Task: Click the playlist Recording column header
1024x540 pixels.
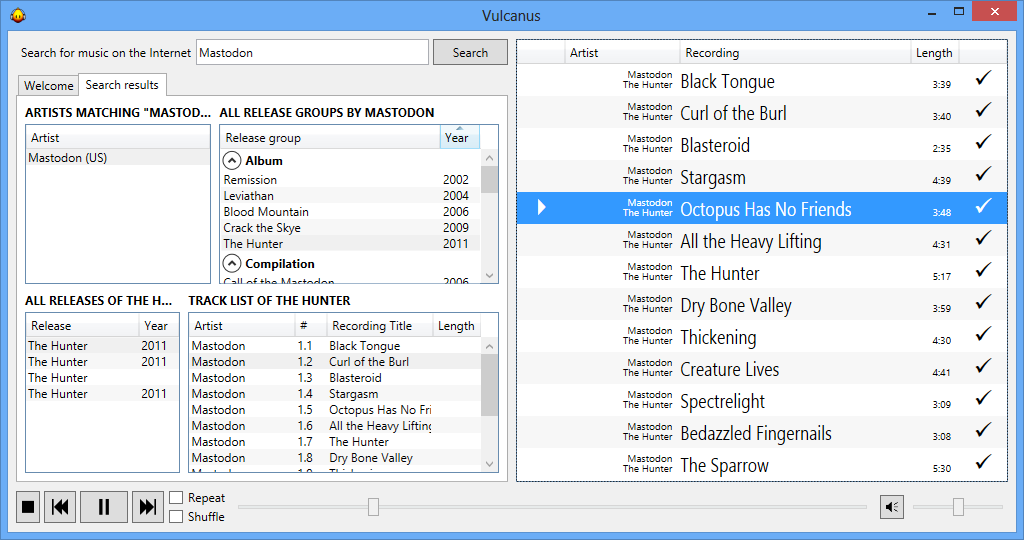Action: pos(795,53)
